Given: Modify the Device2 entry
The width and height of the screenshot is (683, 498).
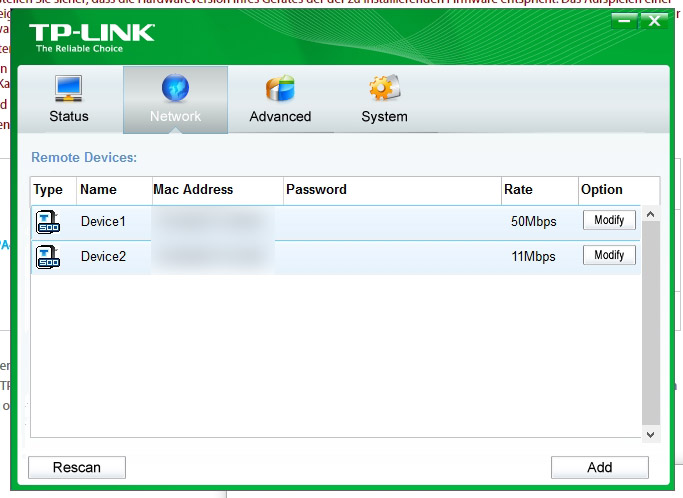Looking at the screenshot, I should click(x=608, y=255).
